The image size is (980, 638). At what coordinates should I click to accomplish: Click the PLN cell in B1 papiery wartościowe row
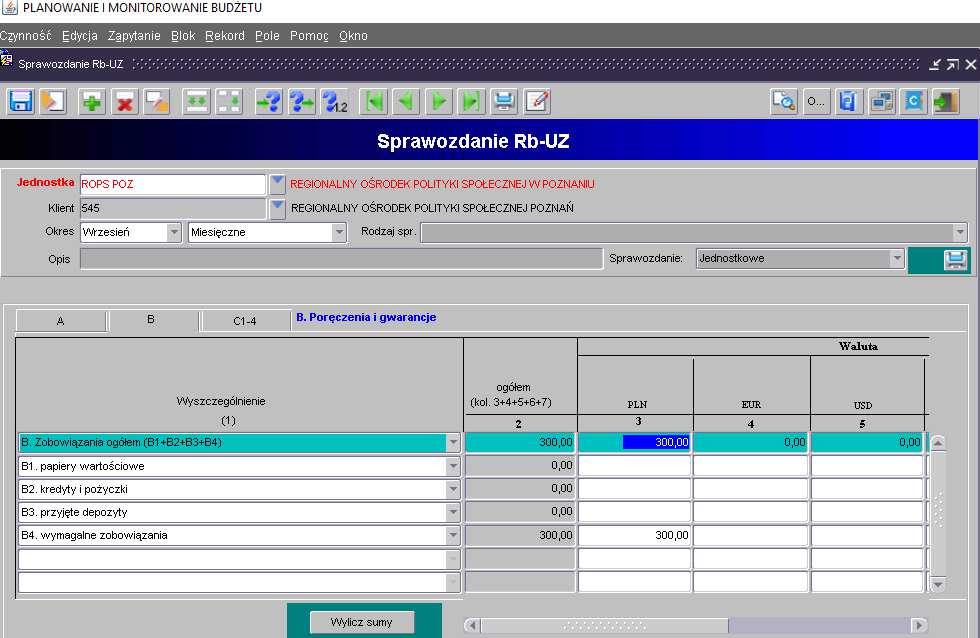[634, 466]
